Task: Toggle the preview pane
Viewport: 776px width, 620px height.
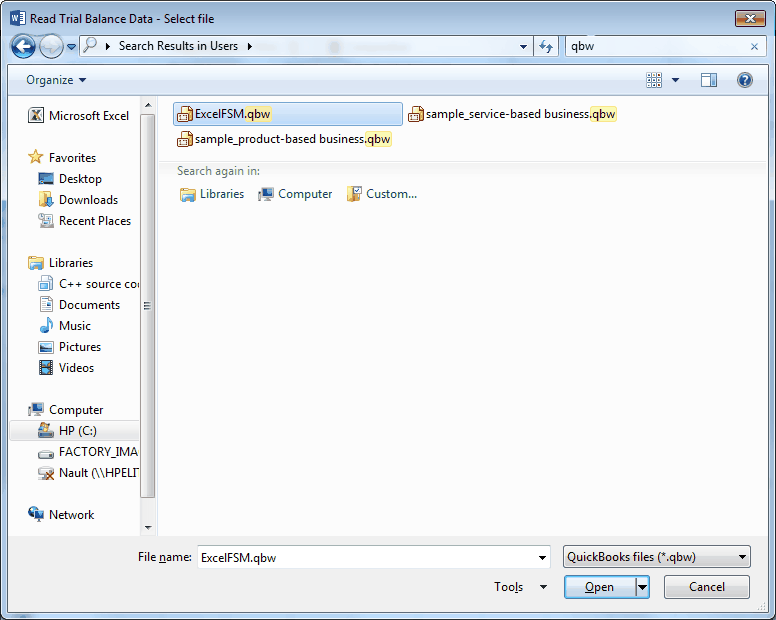Action: 709,80
